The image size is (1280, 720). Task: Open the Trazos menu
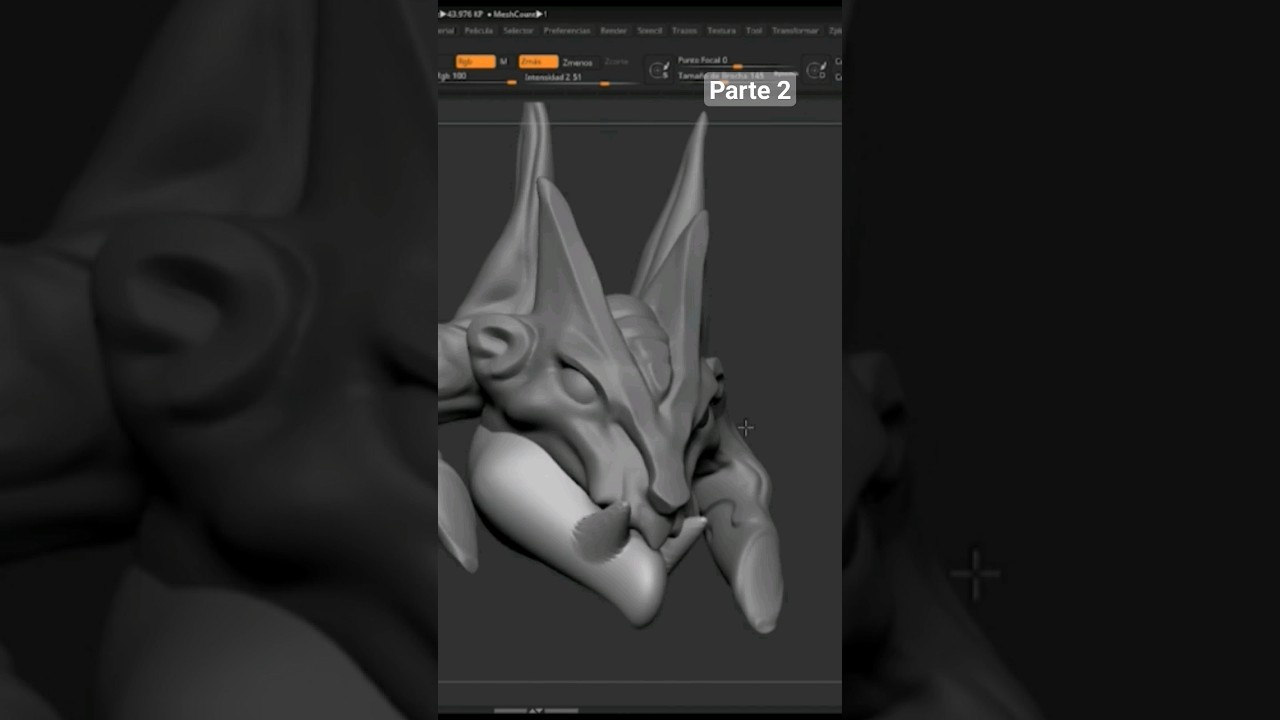click(685, 31)
